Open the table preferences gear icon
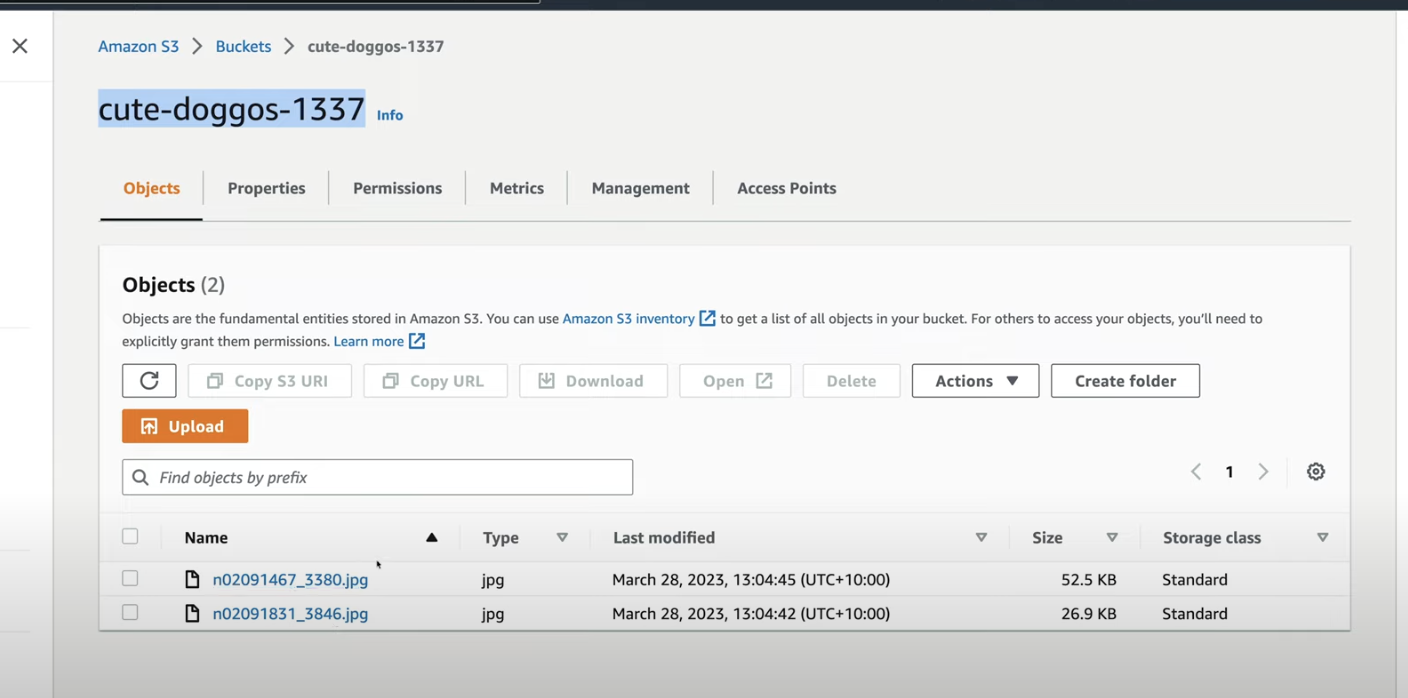Image resolution: width=1408 pixels, height=698 pixels. 1316,472
